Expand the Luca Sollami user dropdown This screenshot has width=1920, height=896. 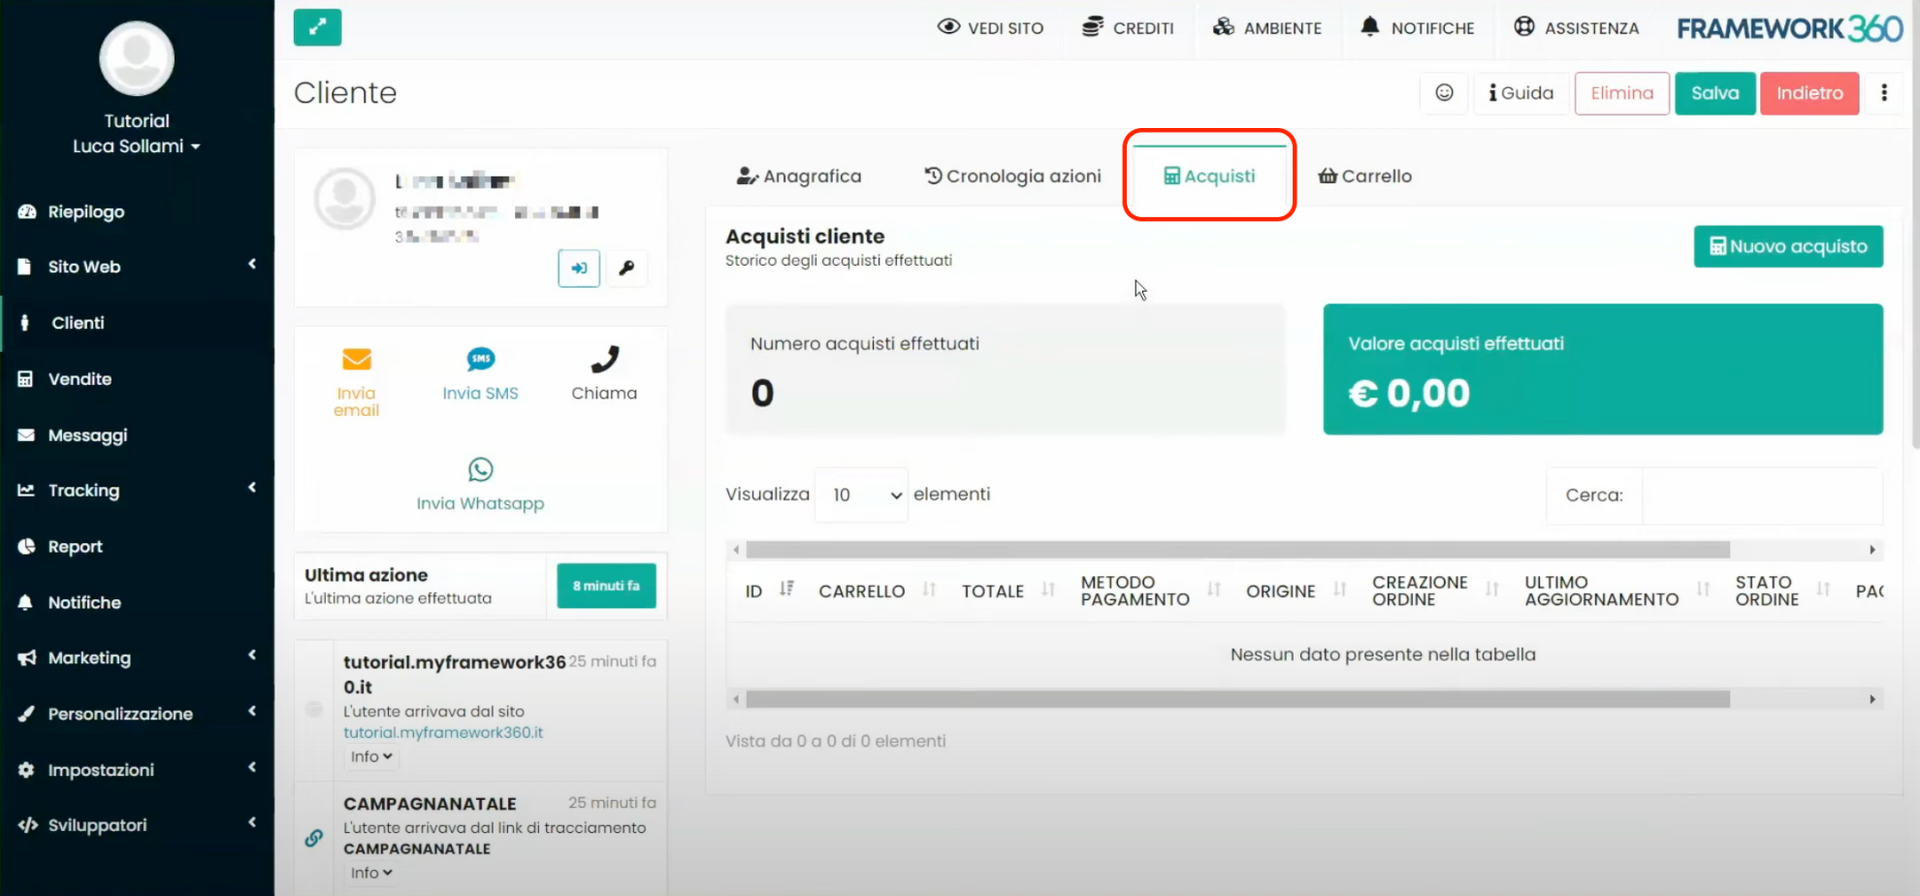coord(137,146)
